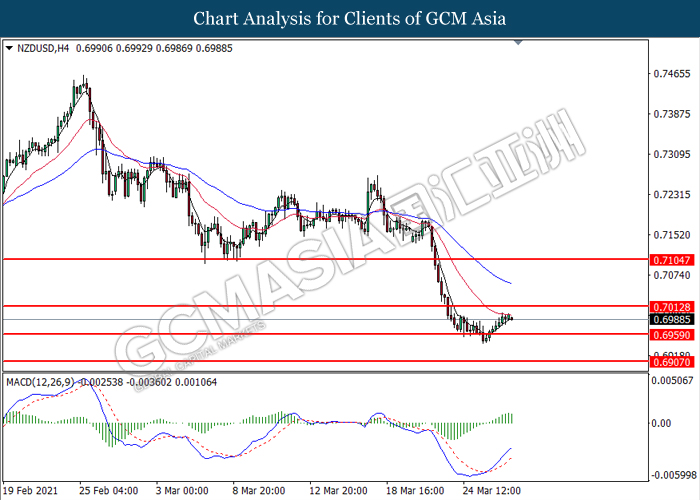The height and width of the screenshot is (500, 700).
Task: Click the 0.71520 price axis value
Action: (x=671, y=235)
